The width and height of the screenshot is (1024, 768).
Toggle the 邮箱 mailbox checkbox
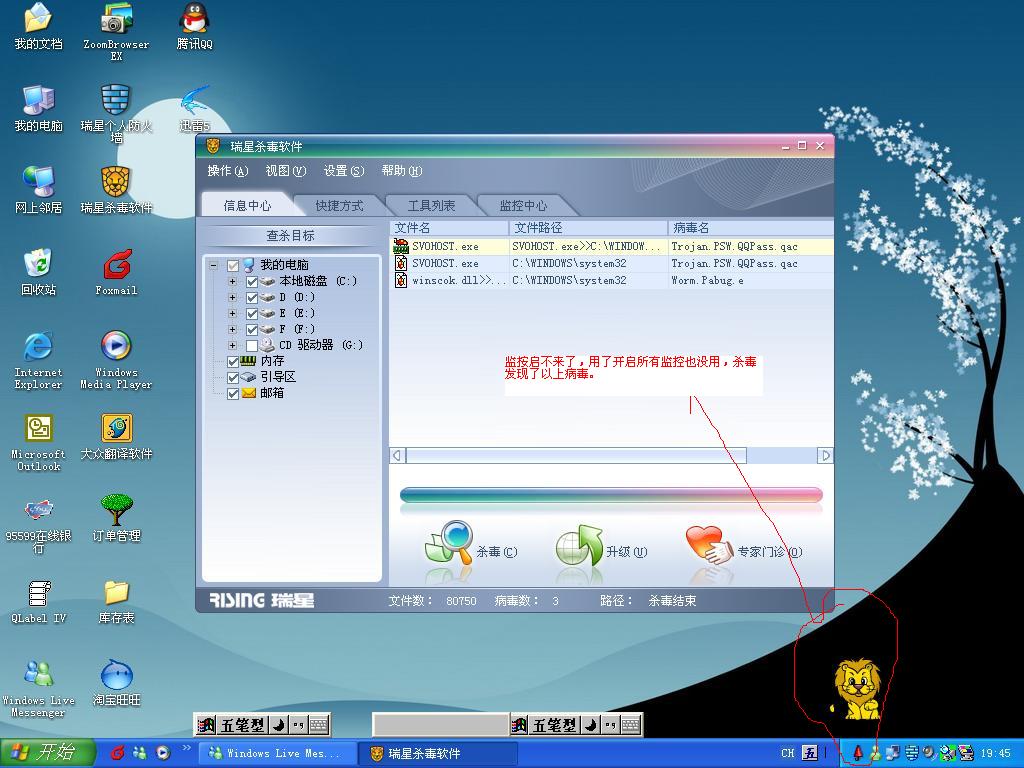232,393
